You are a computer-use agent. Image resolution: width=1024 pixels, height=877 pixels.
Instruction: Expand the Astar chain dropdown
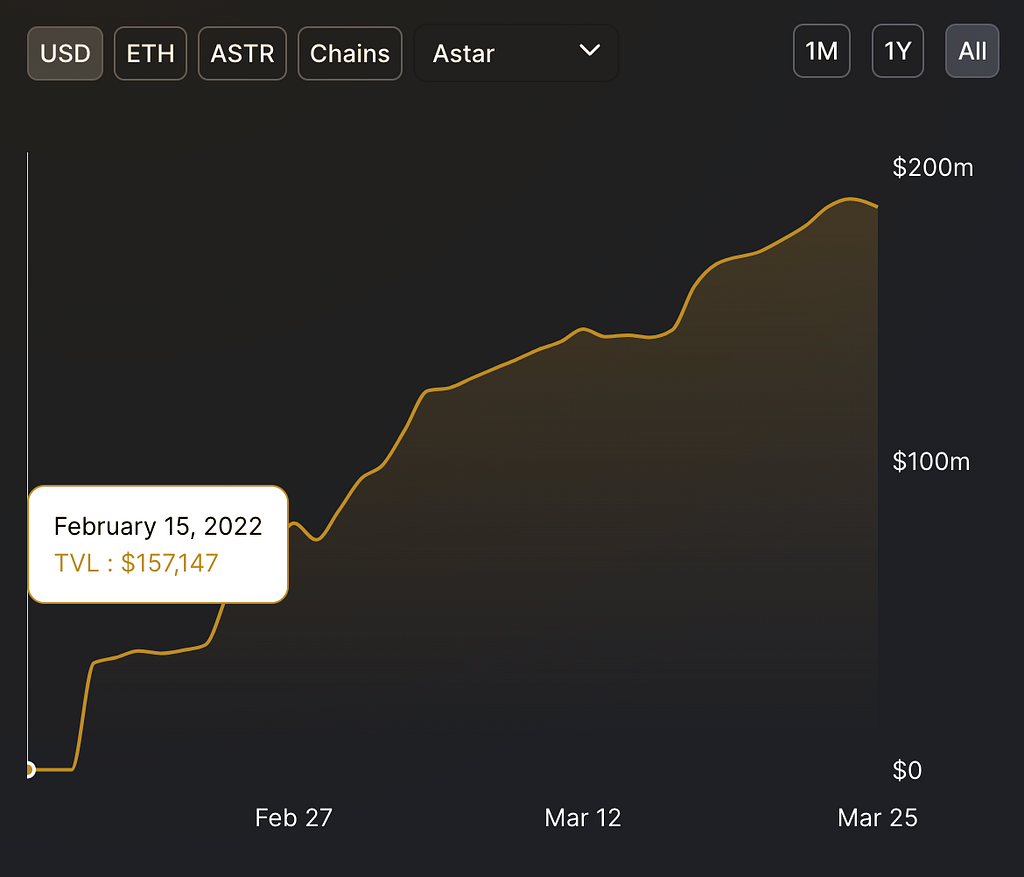pyautogui.click(x=516, y=53)
